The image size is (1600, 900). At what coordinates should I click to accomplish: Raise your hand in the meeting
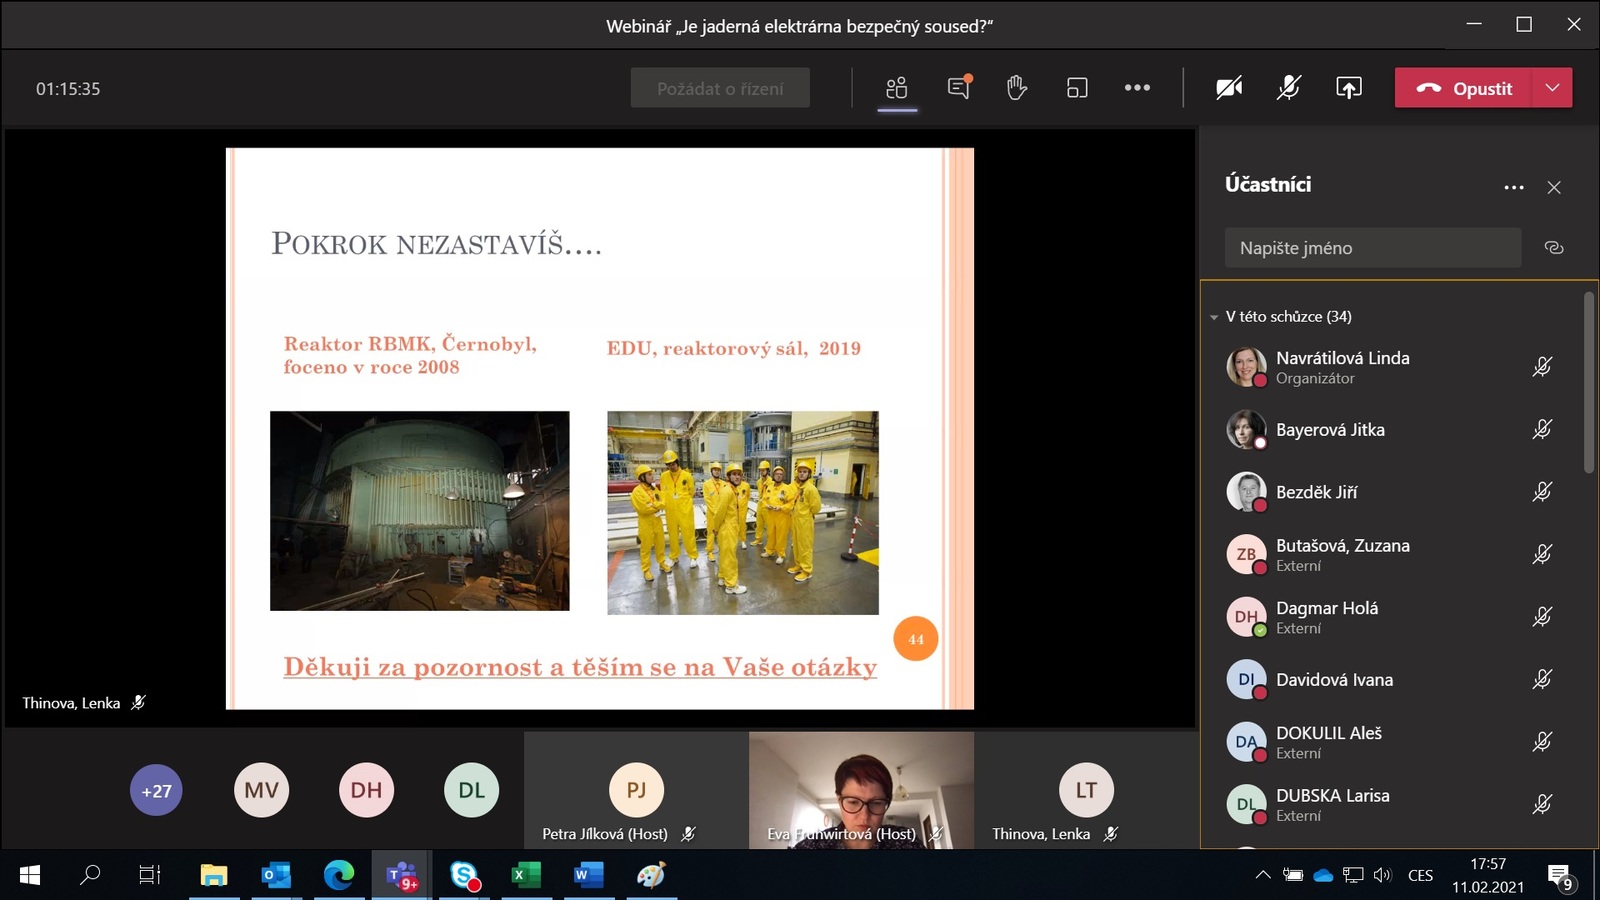coord(1017,88)
